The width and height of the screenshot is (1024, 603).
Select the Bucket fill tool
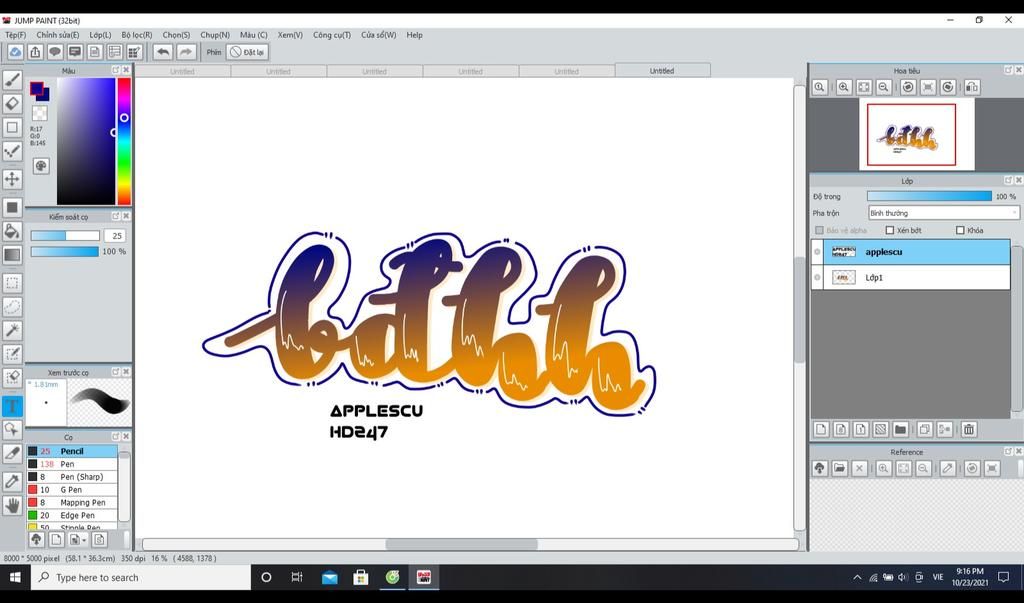(12, 231)
